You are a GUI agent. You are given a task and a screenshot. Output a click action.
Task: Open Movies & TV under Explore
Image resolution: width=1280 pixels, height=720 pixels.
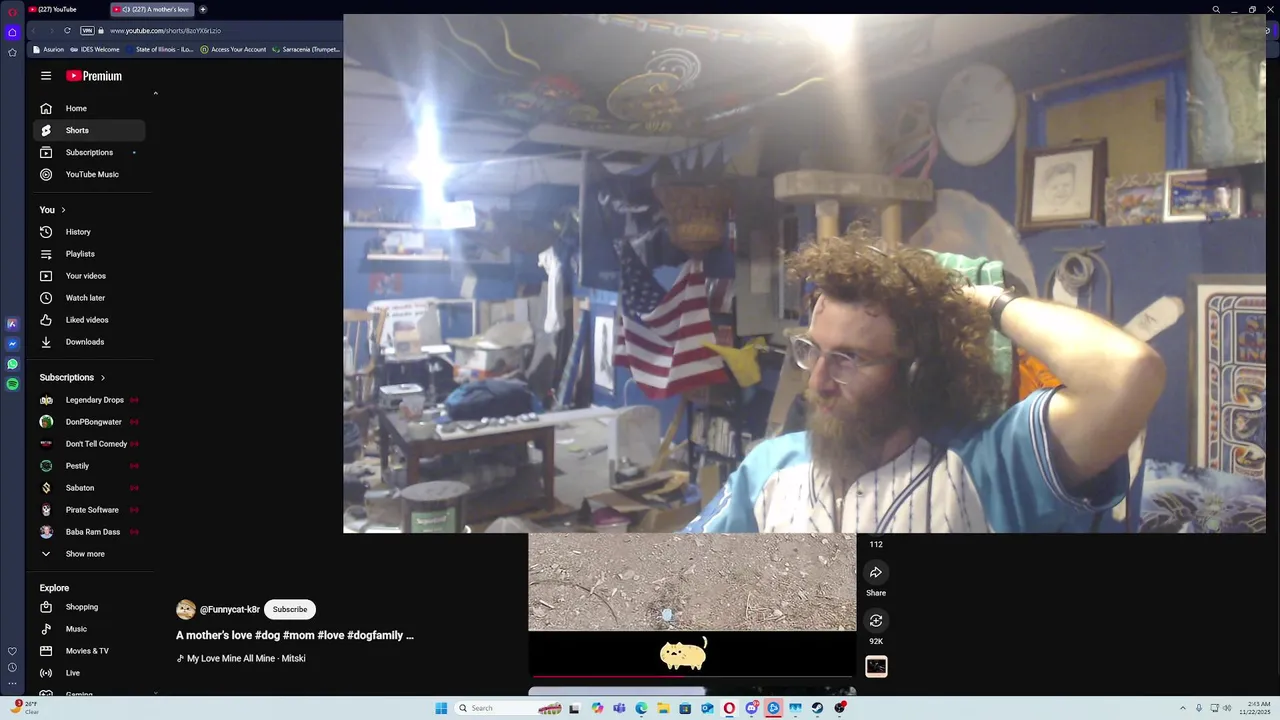[x=89, y=651]
